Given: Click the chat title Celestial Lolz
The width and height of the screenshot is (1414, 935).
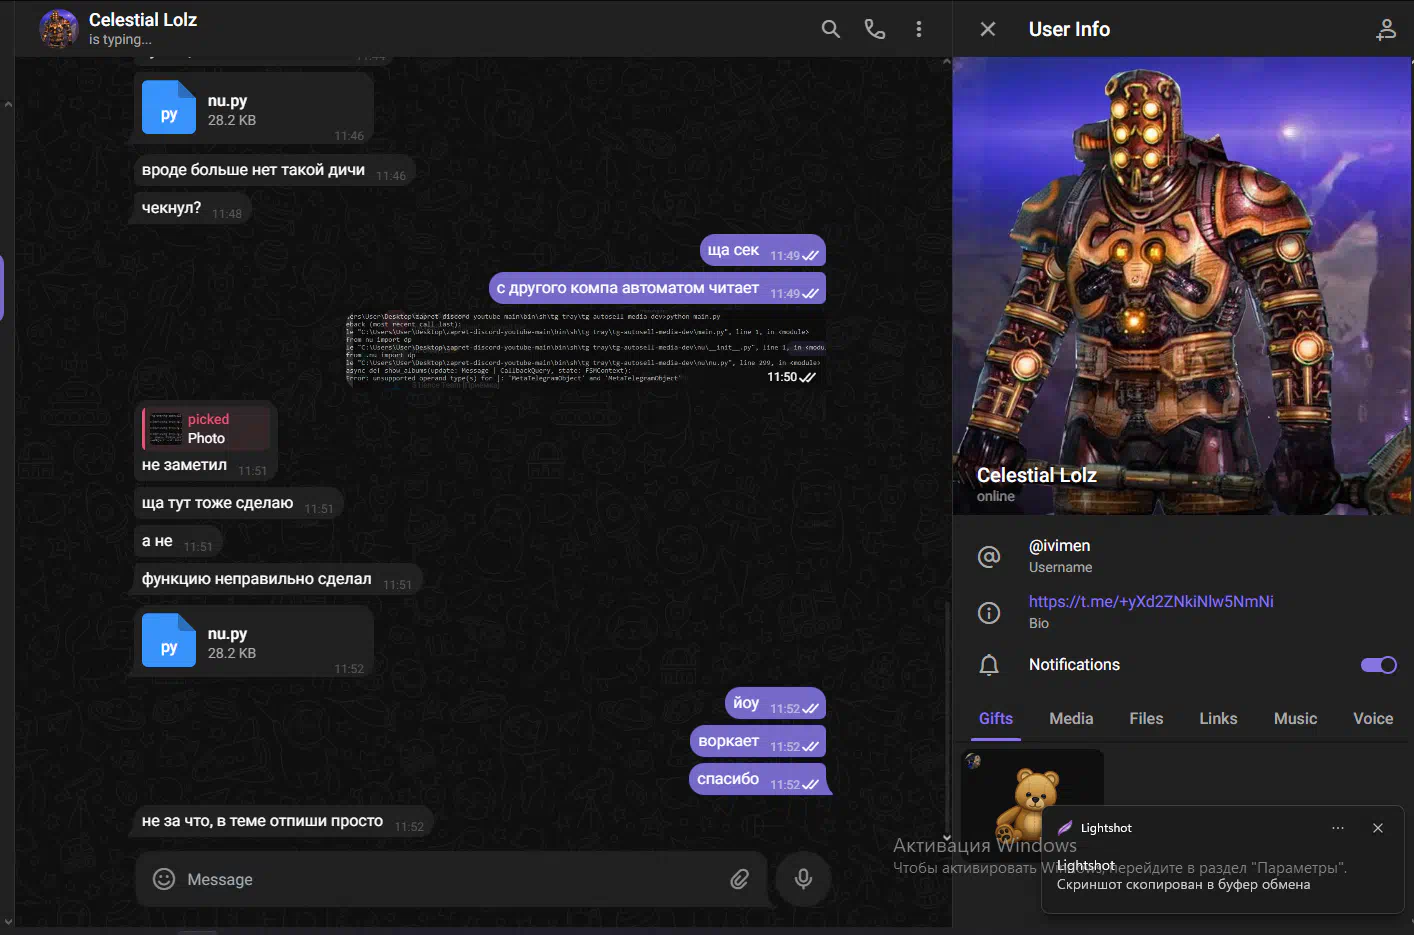Looking at the screenshot, I should coord(143,19).
